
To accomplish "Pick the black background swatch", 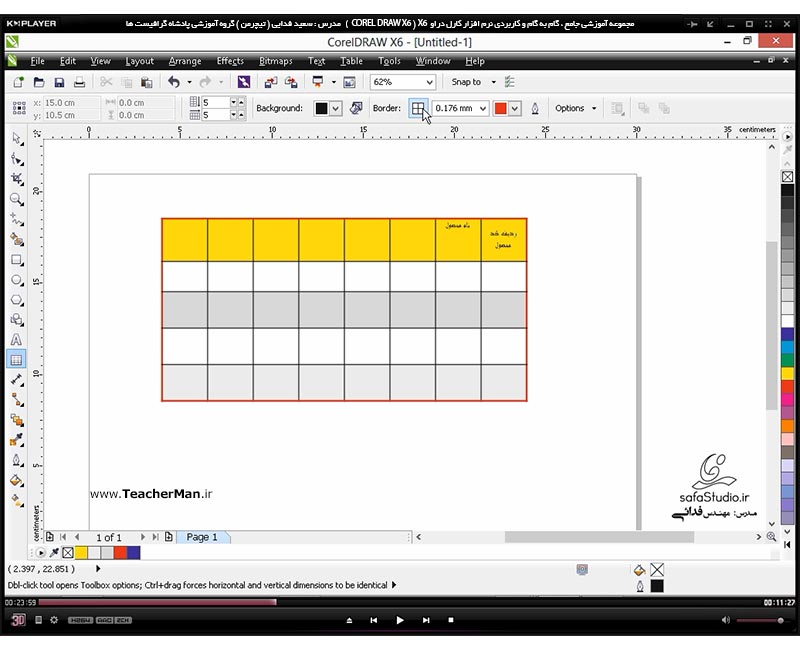I will click(x=321, y=108).
